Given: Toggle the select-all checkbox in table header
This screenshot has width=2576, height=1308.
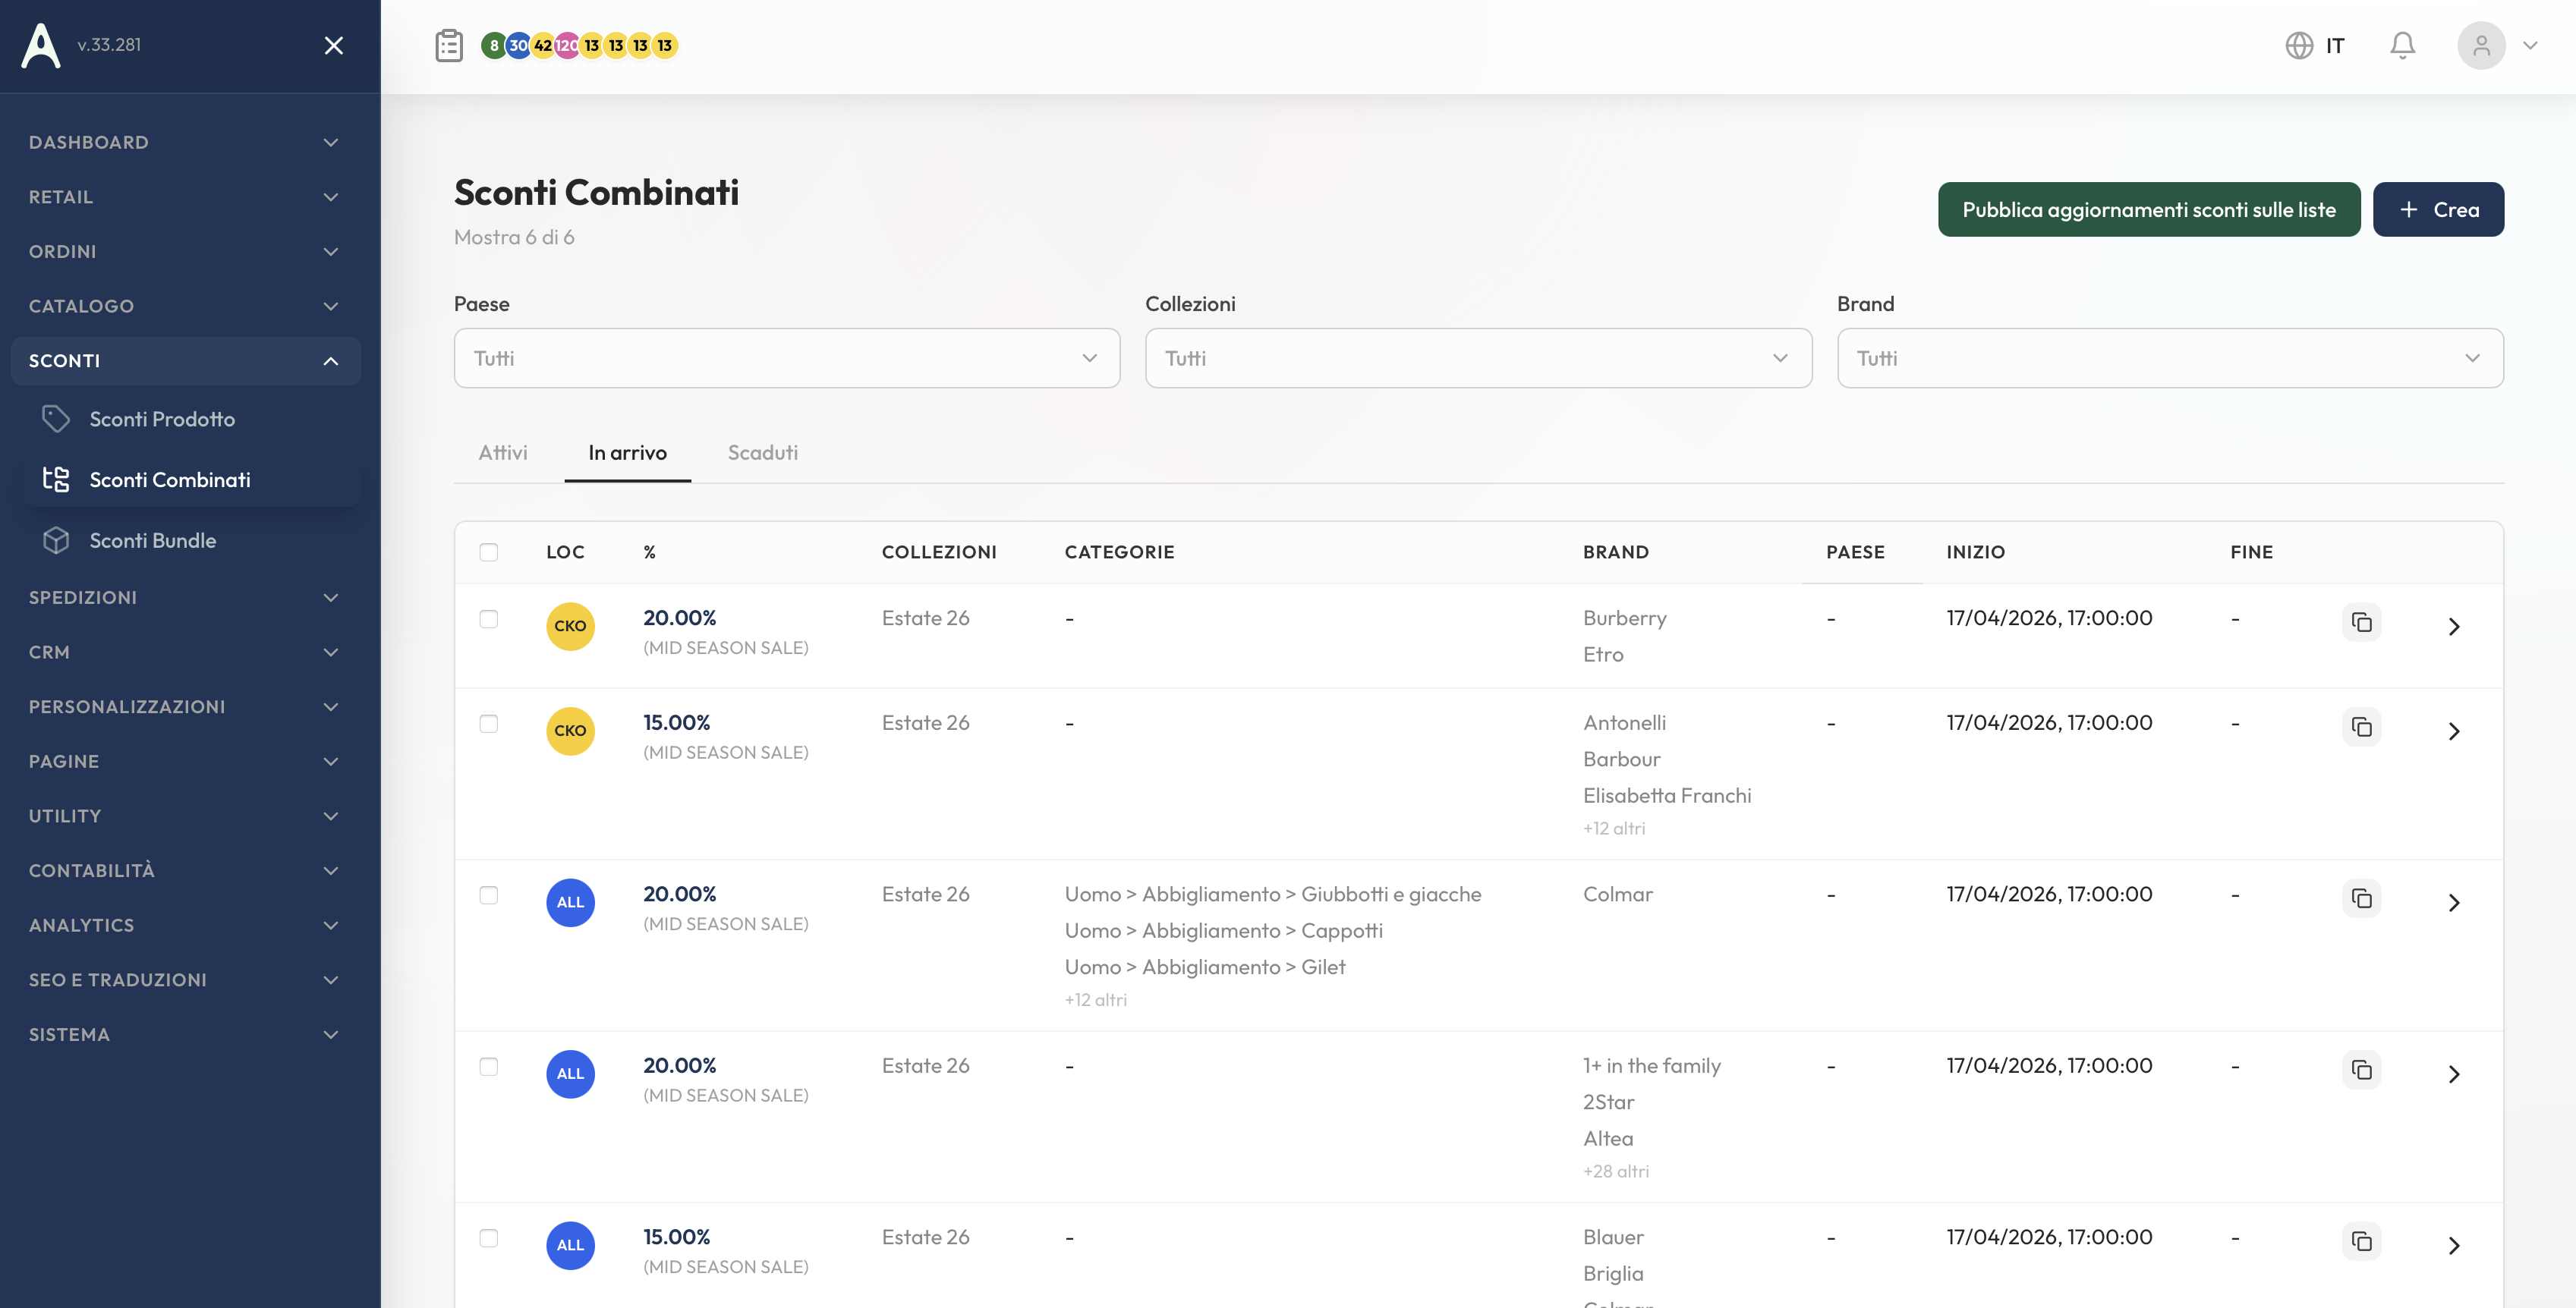Looking at the screenshot, I should tap(489, 552).
